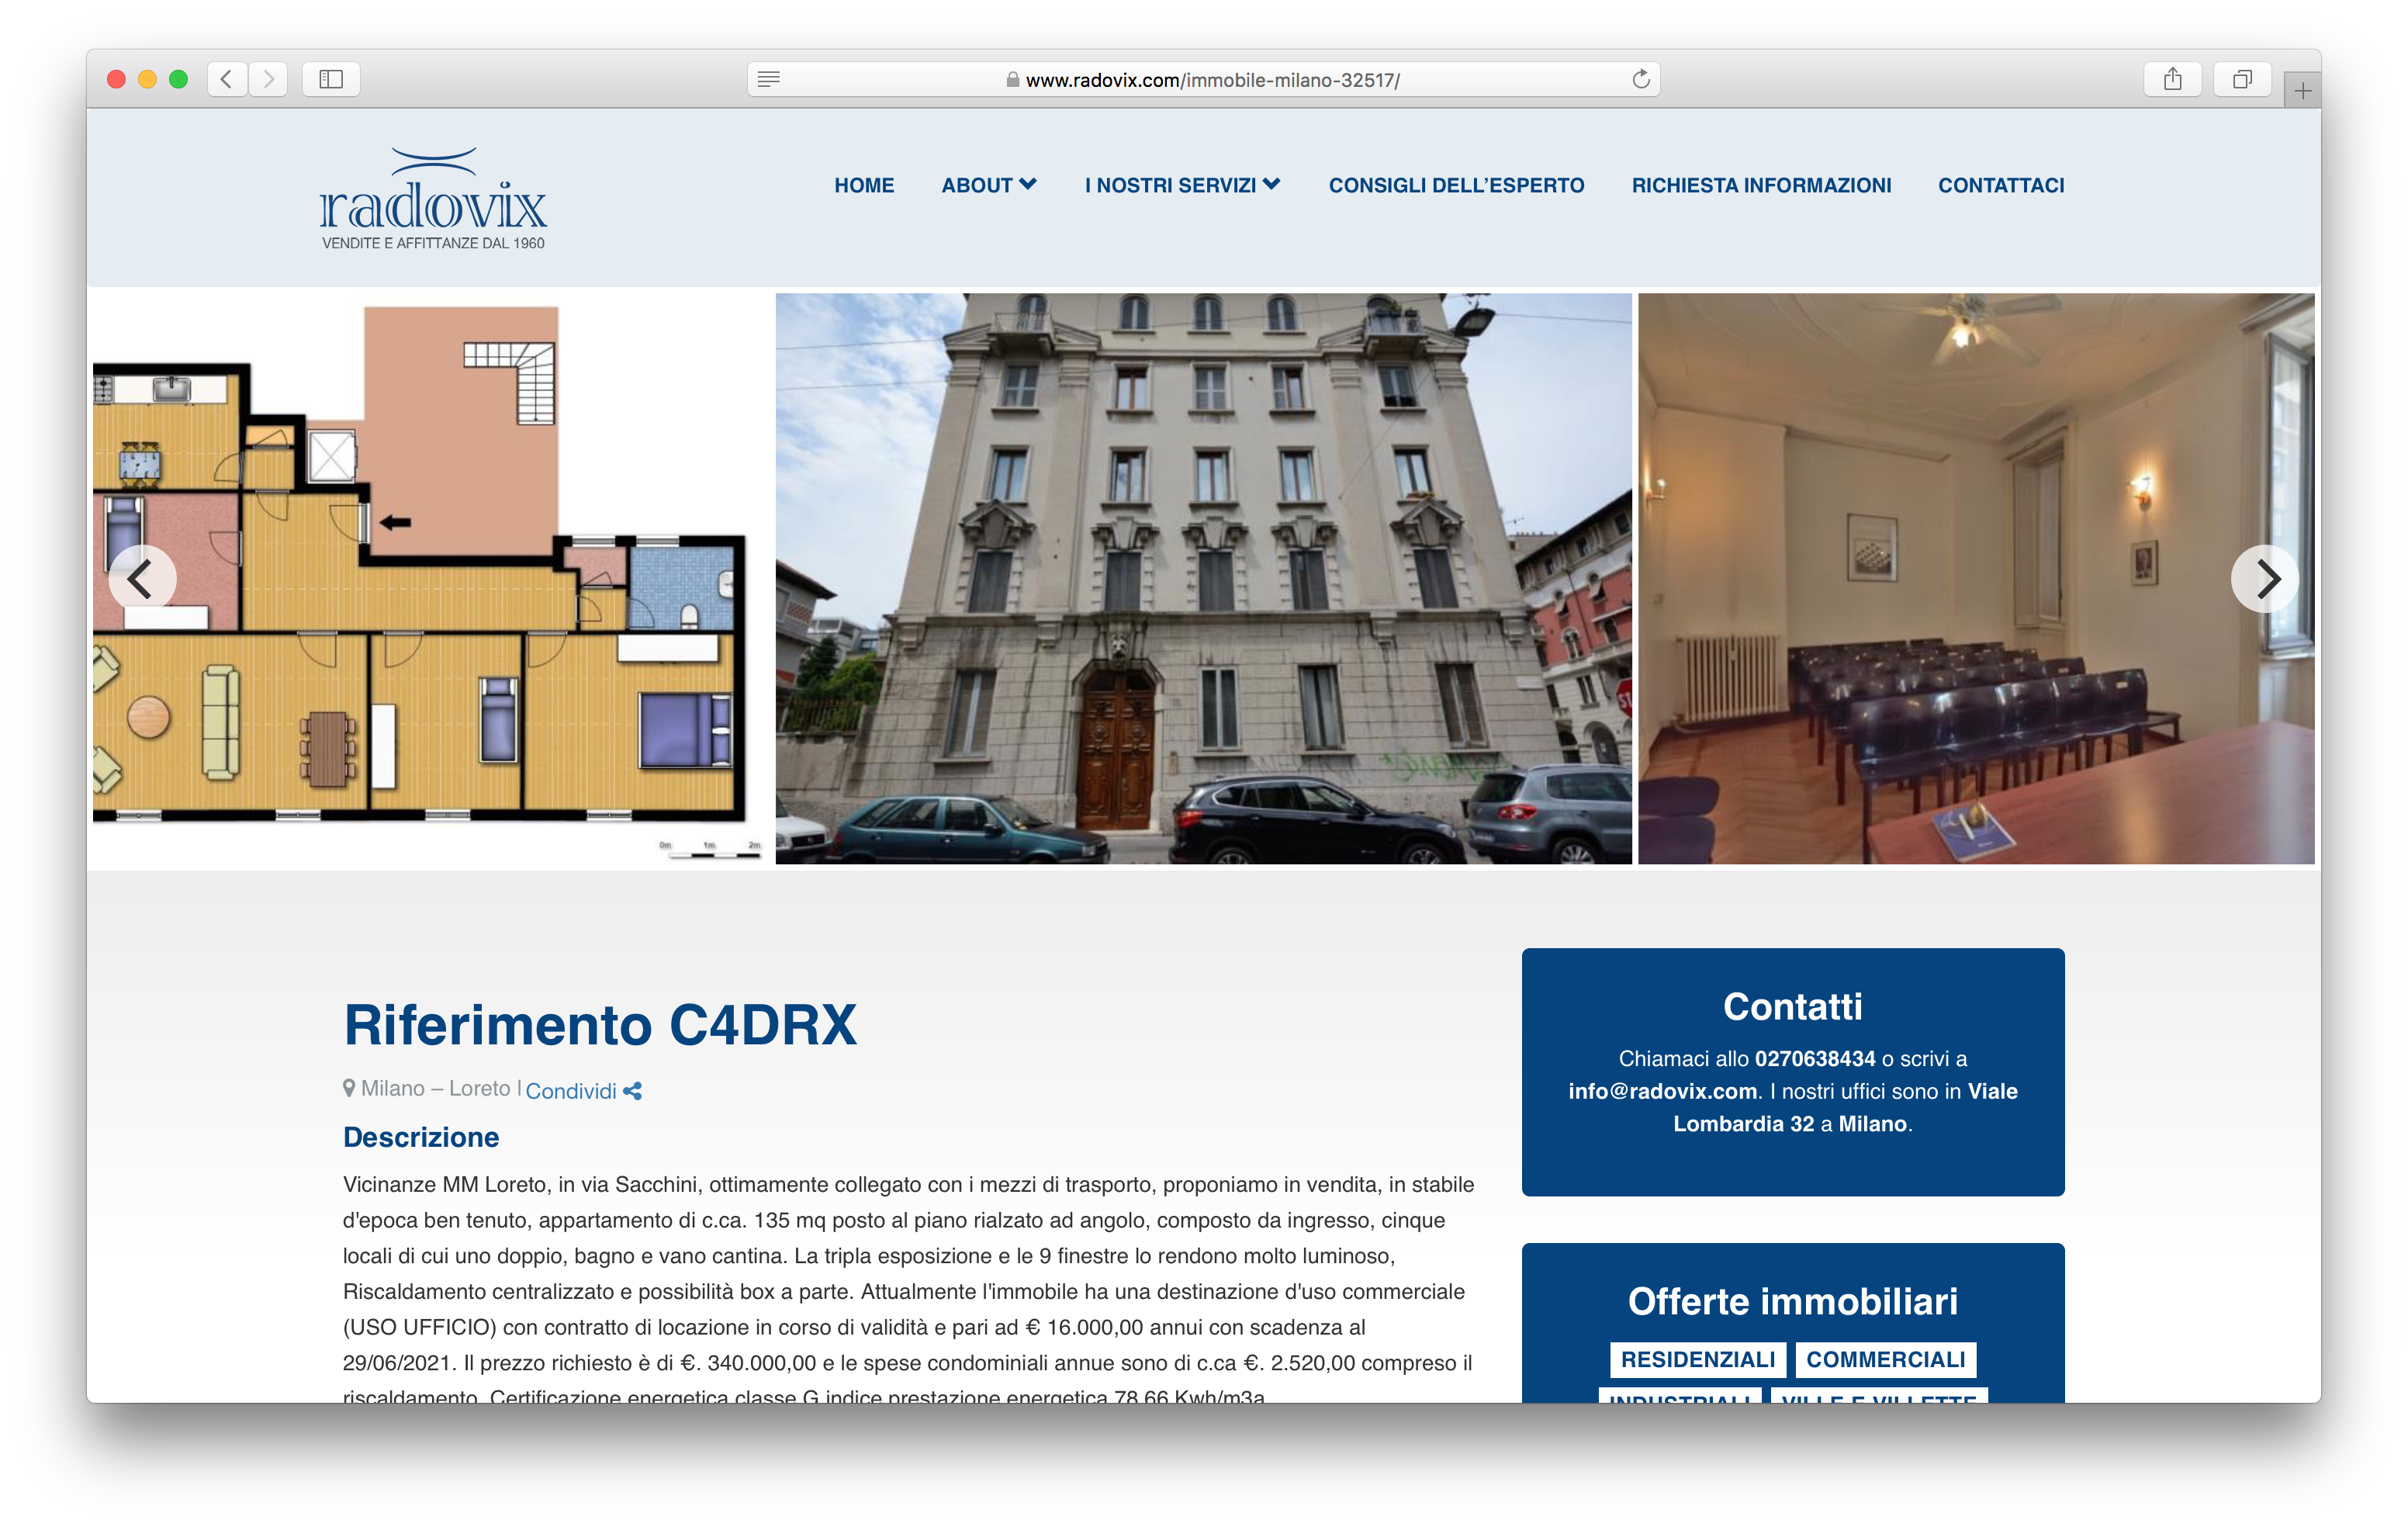This screenshot has height=1527, width=2408.
Task: Select COMMERCIALI offers button
Action: pos(1885,1359)
